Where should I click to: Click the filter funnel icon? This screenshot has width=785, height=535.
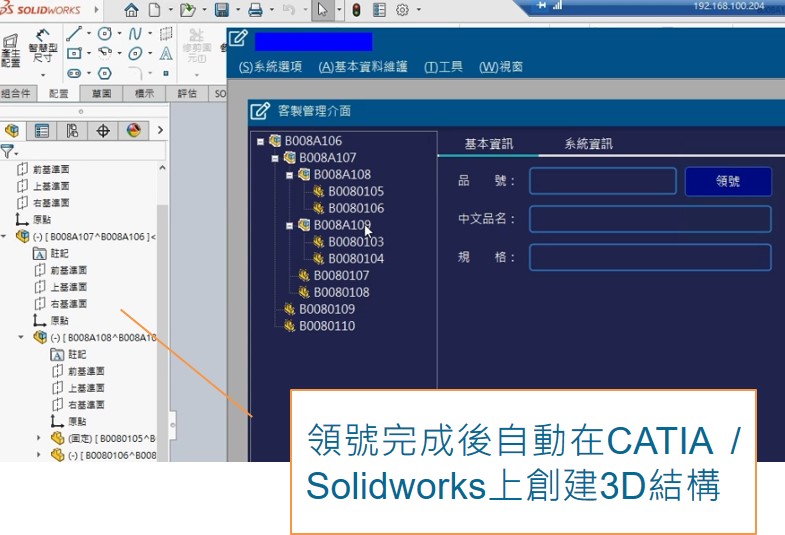coord(7,151)
